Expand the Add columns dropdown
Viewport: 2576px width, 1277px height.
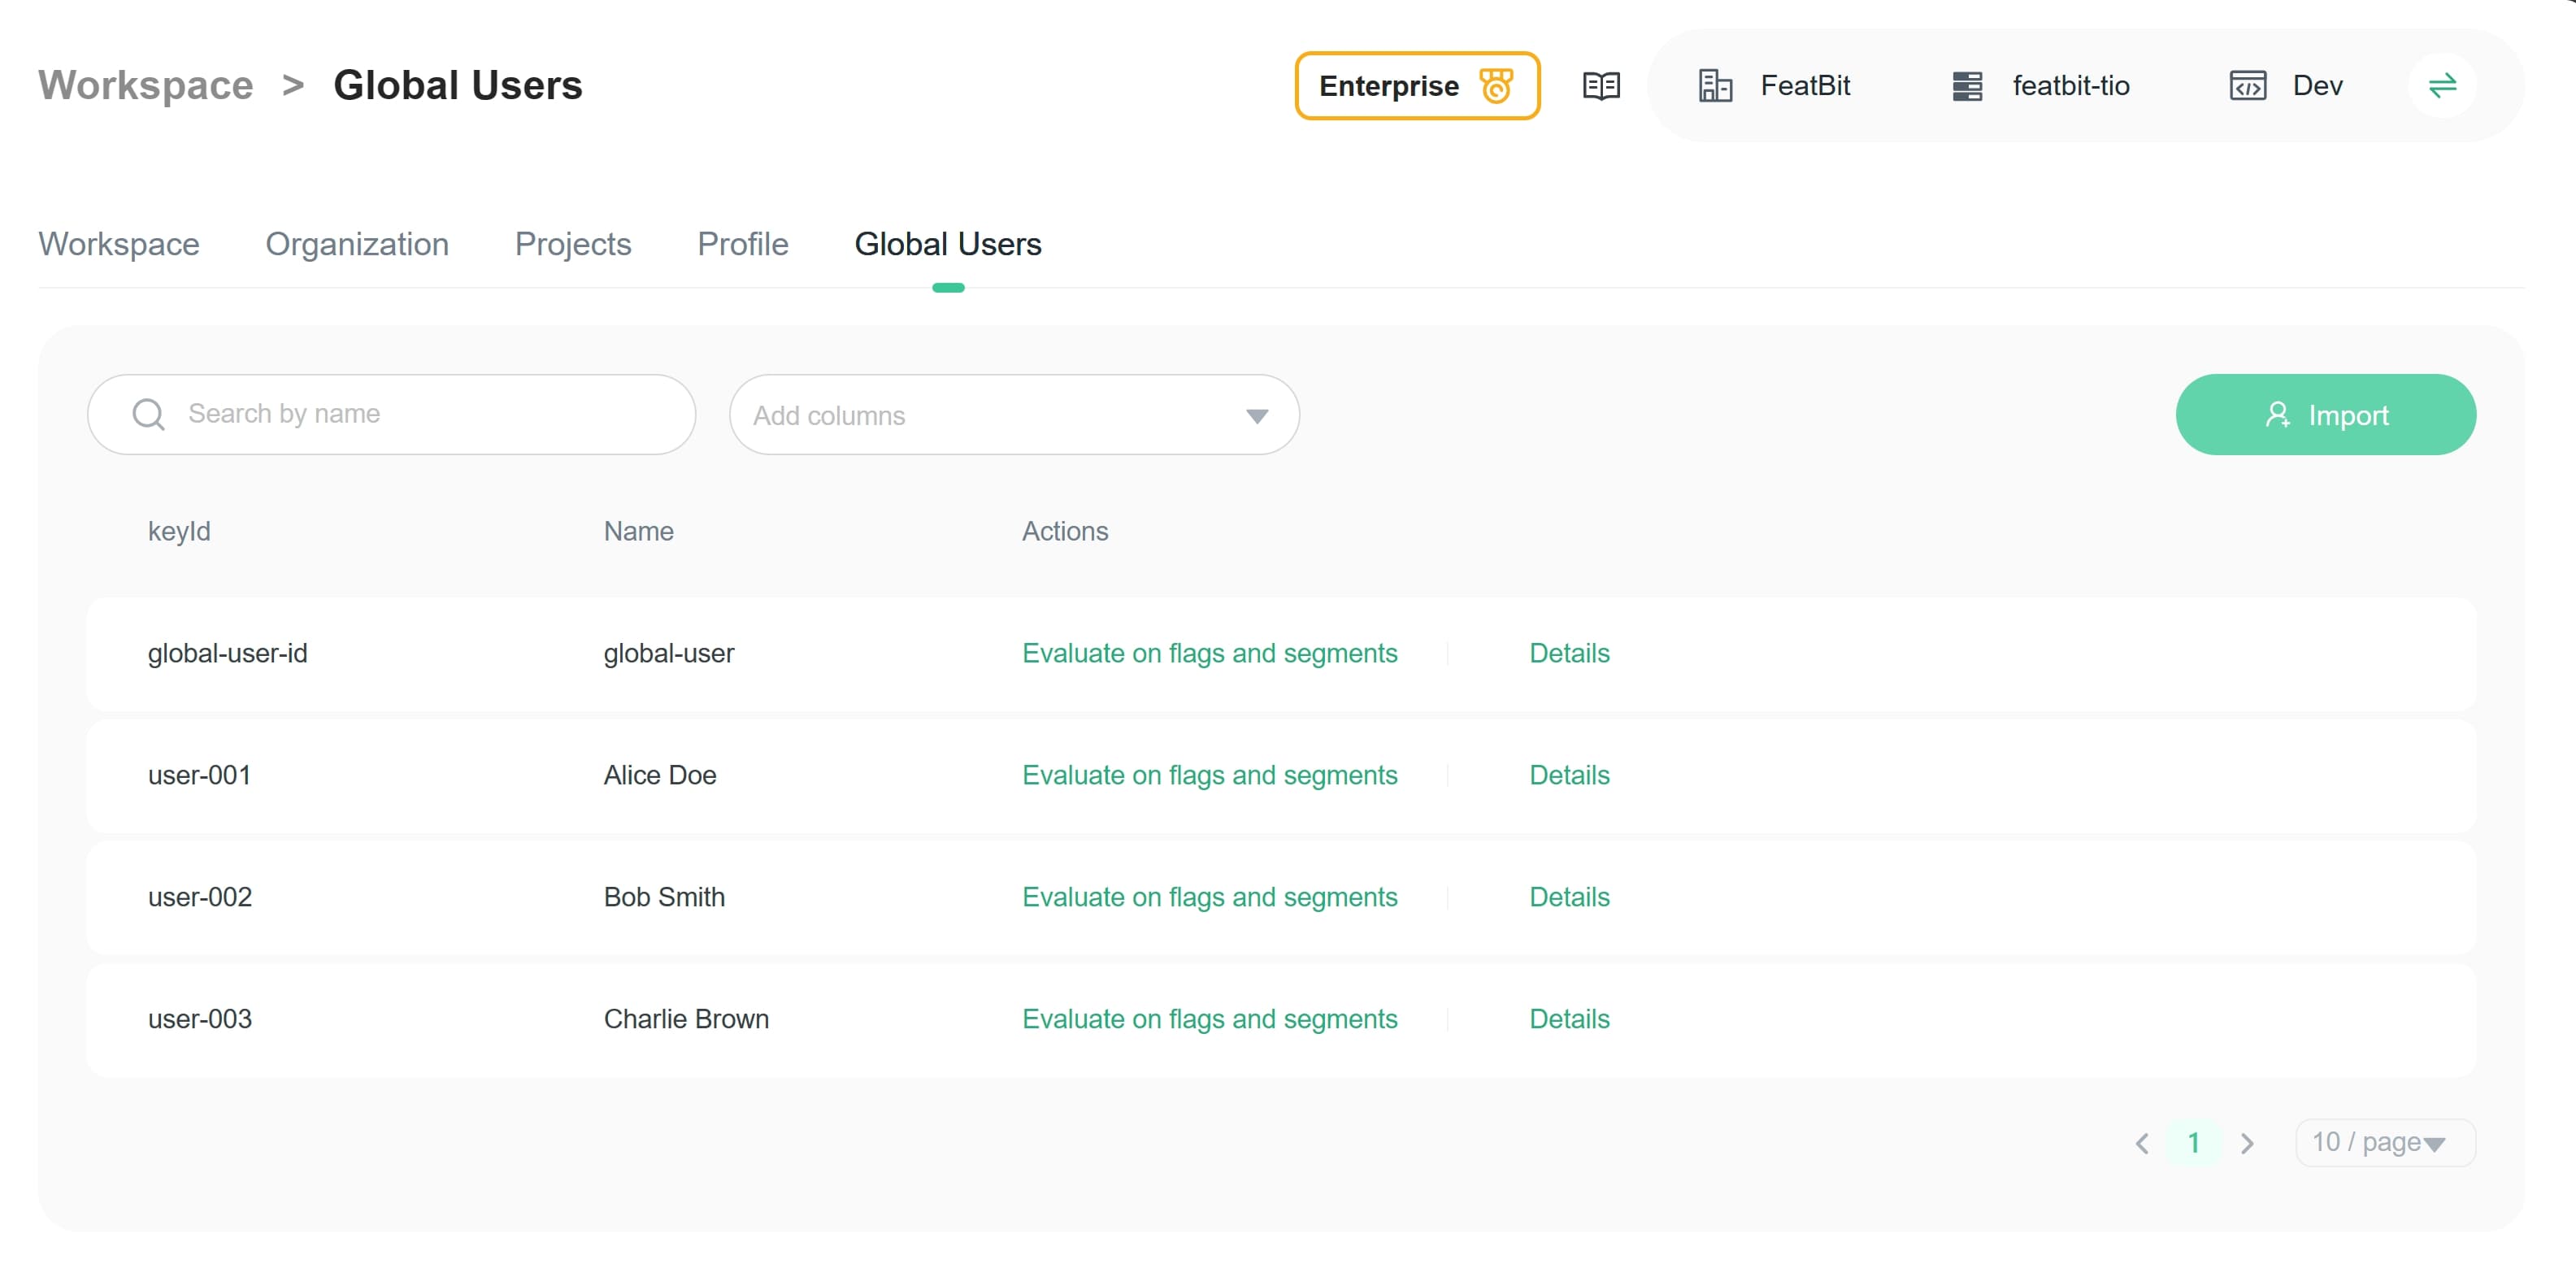1257,416
